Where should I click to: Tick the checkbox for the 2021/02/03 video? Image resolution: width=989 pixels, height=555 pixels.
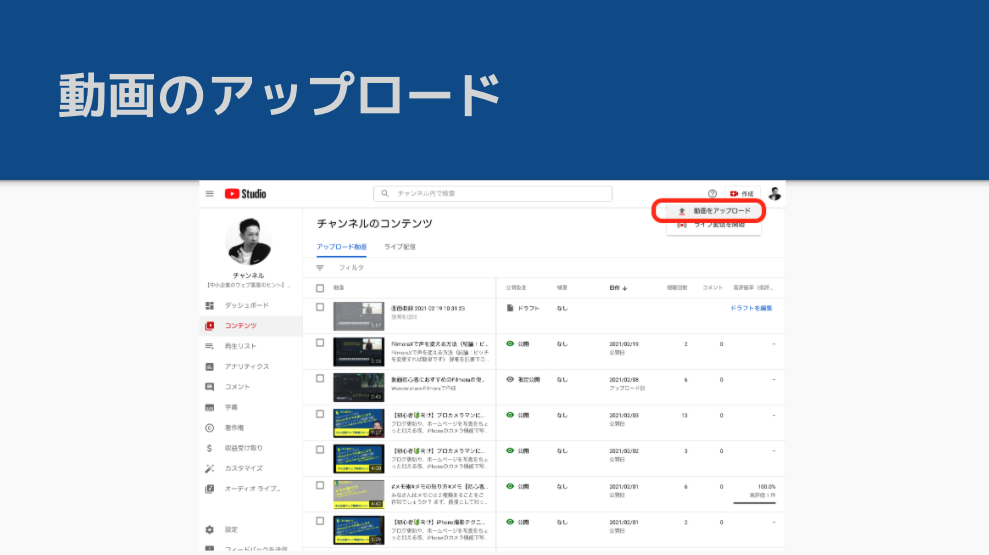tap(320, 414)
